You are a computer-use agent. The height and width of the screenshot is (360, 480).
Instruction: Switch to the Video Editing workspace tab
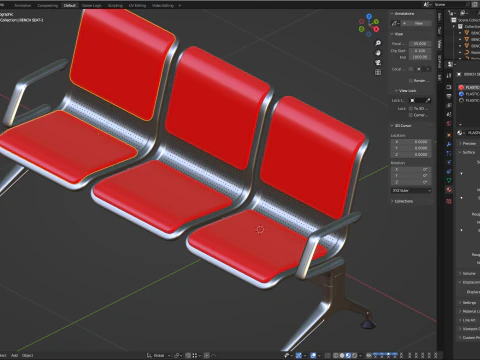(x=163, y=5)
